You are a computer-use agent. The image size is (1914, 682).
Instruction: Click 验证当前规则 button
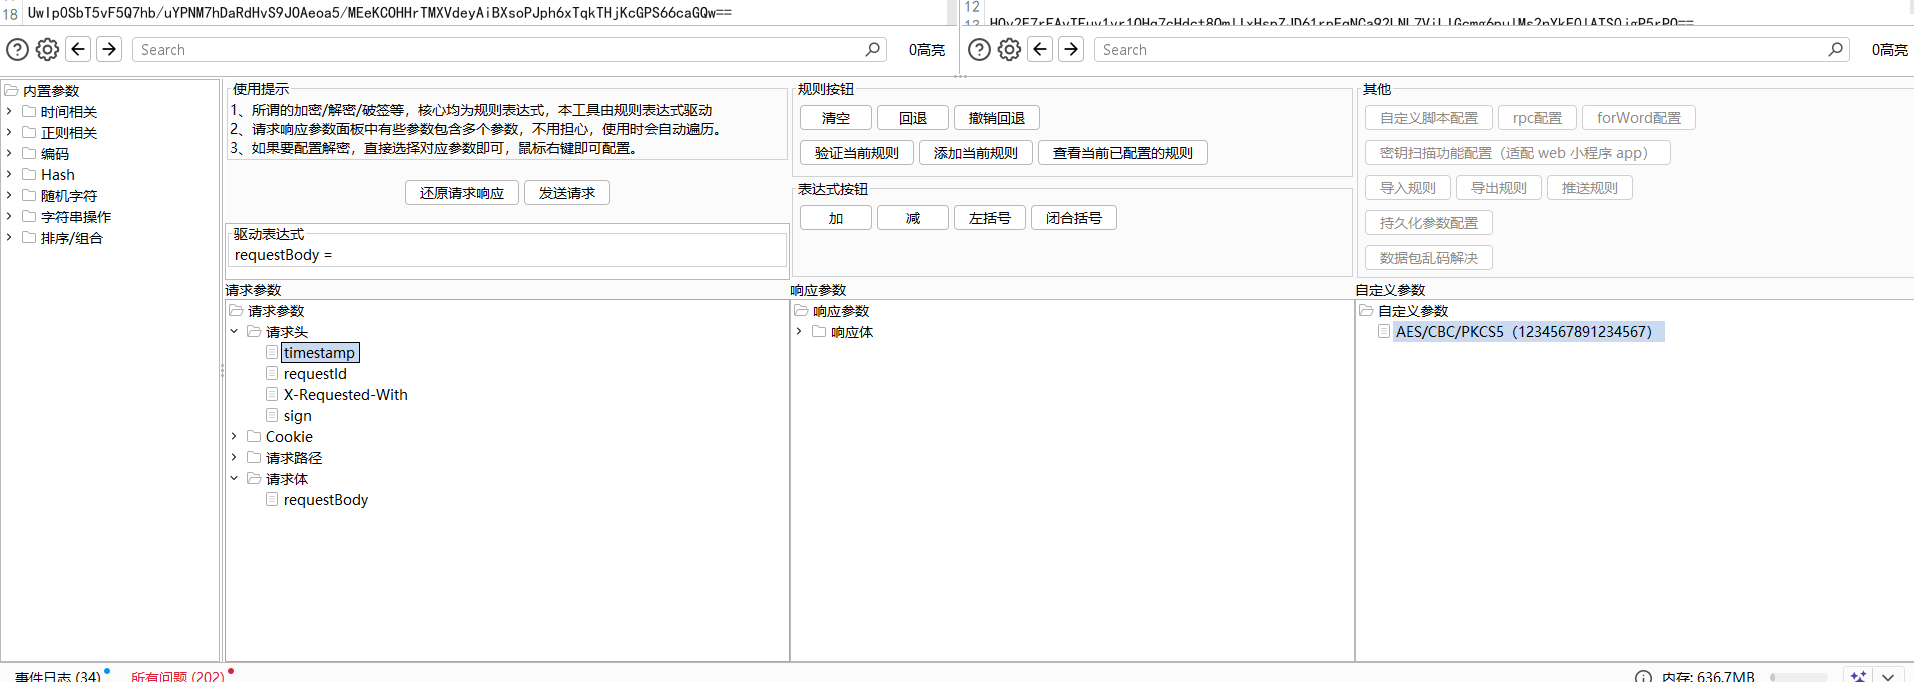point(857,153)
